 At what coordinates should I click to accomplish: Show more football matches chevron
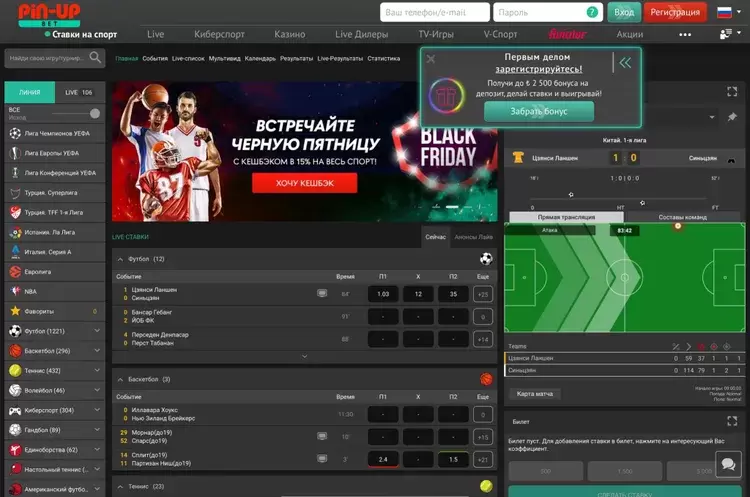(x=304, y=356)
